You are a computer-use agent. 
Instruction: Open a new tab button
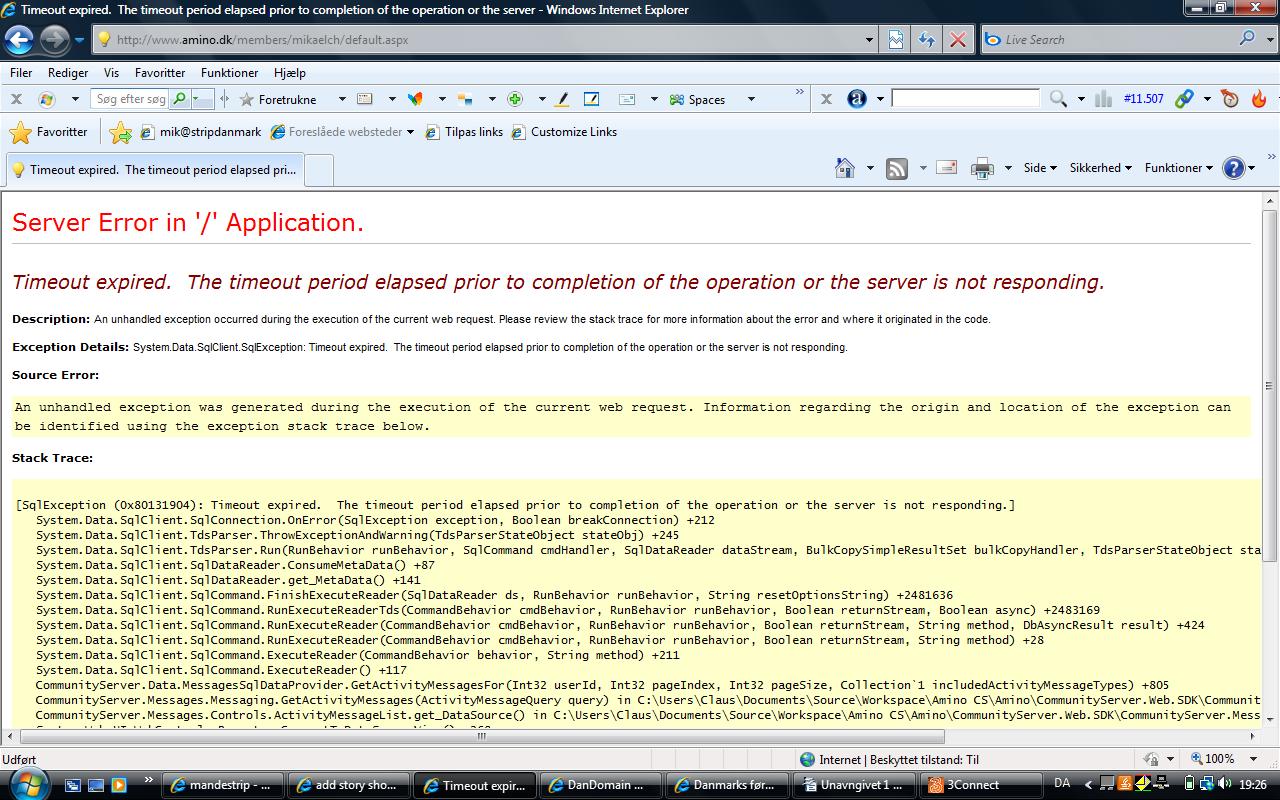pyautogui.click(x=318, y=170)
